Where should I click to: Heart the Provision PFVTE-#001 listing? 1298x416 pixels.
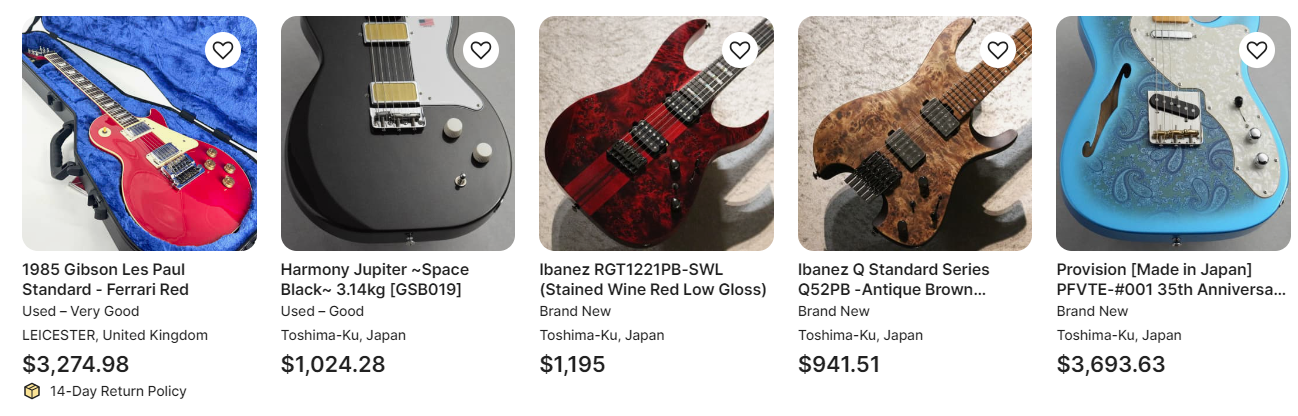1257,50
